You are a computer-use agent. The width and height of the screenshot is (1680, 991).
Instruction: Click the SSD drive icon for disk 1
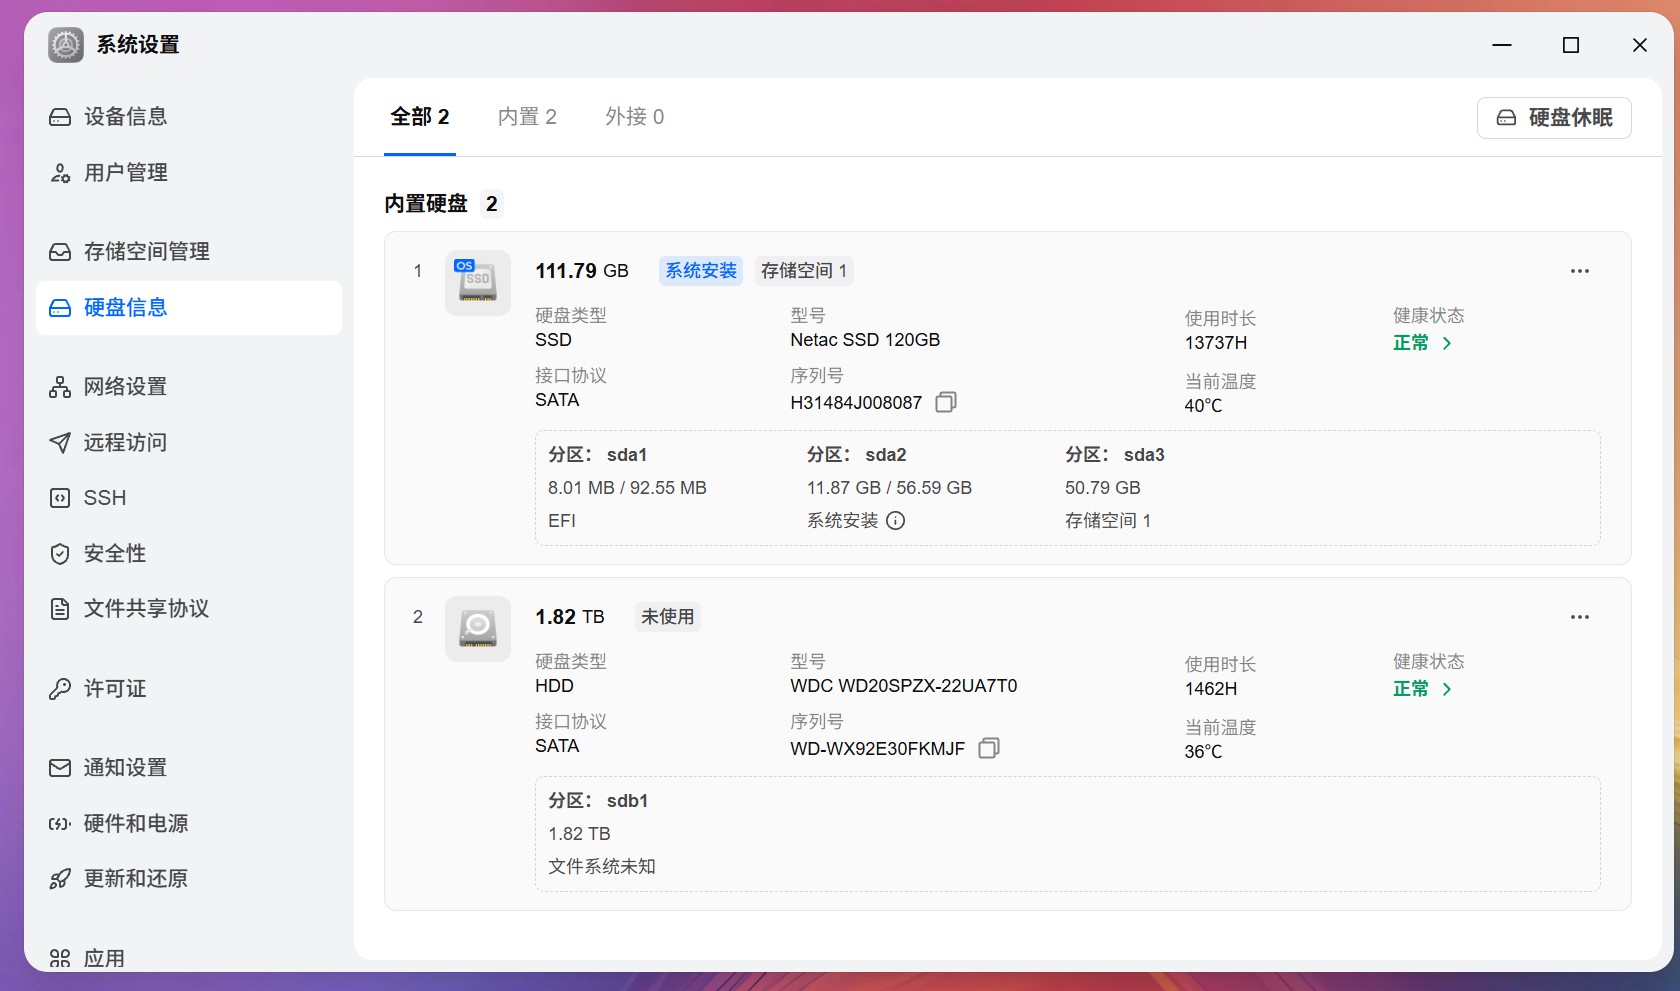(x=478, y=283)
